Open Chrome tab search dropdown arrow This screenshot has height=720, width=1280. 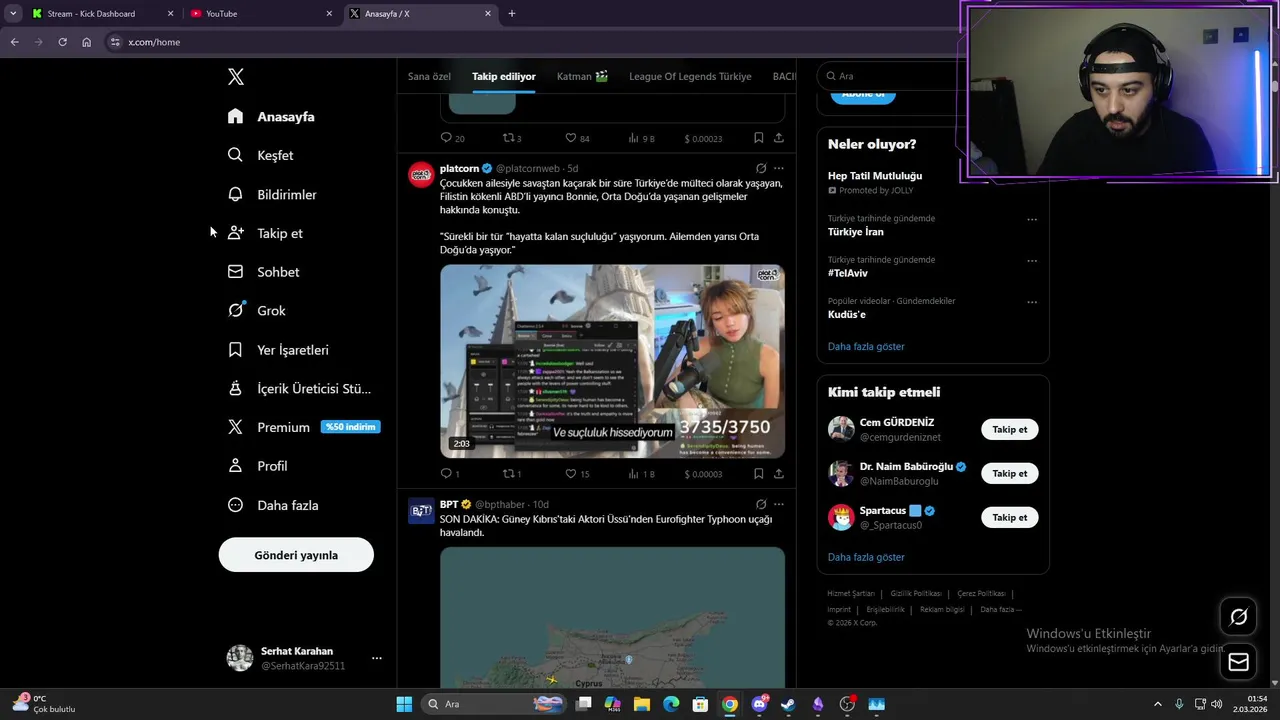pyautogui.click(x=13, y=13)
